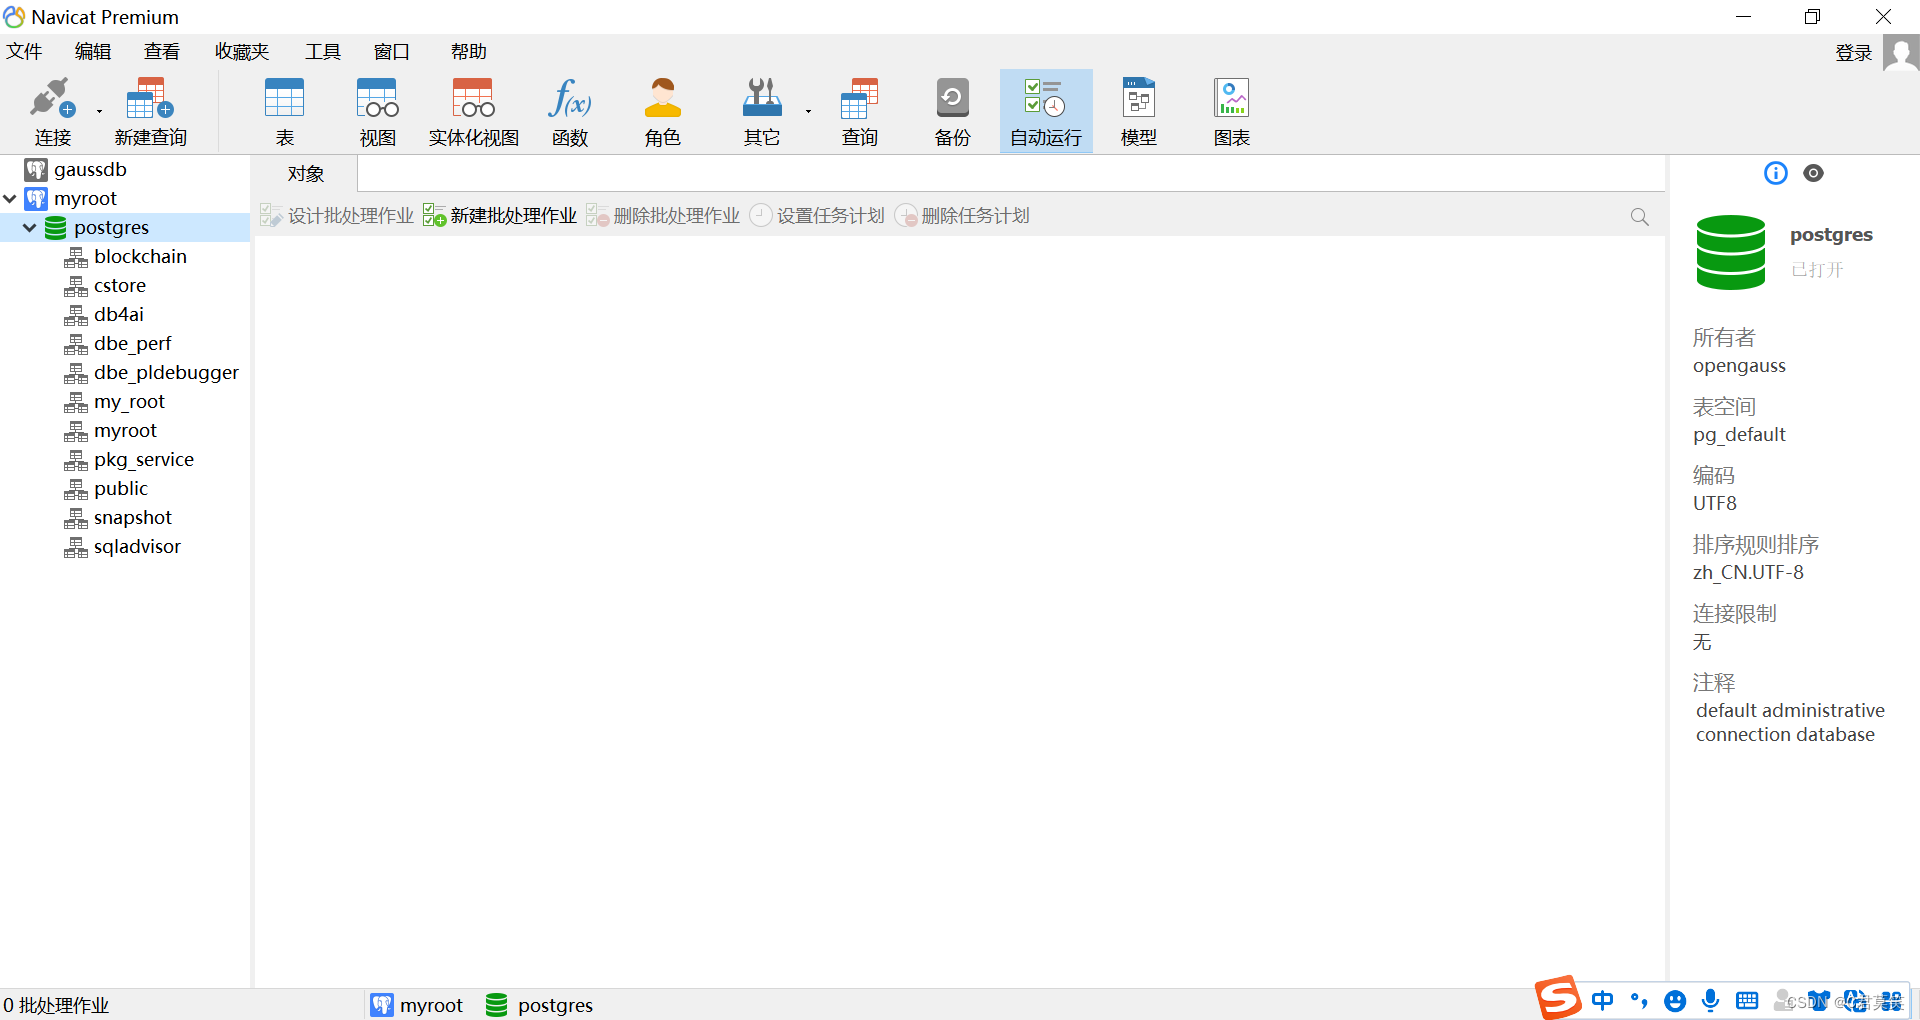Open the 帮助 menu
The image size is (1920, 1020).
click(468, 51)
